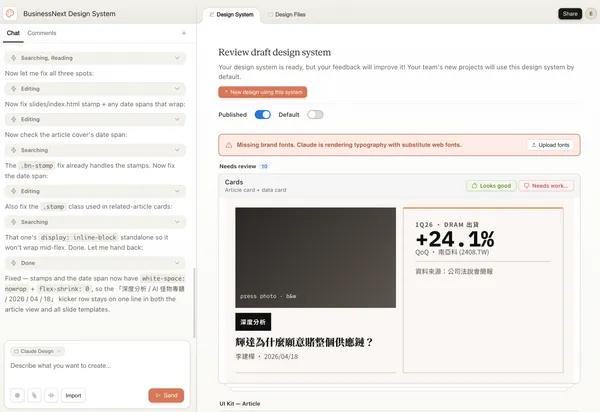Click the Needs review count badge 10
Viewport: 600px width, 412px height.
click(264, 166)
